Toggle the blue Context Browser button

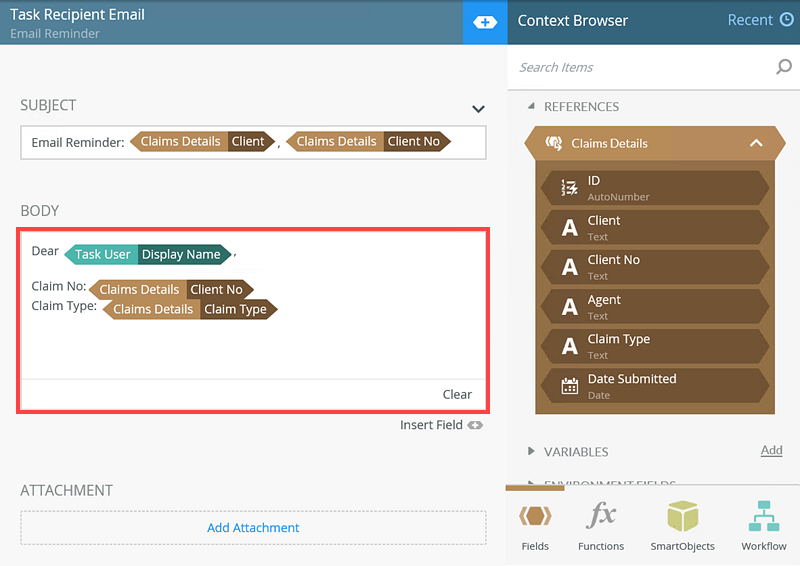click(x=485, y=22)
